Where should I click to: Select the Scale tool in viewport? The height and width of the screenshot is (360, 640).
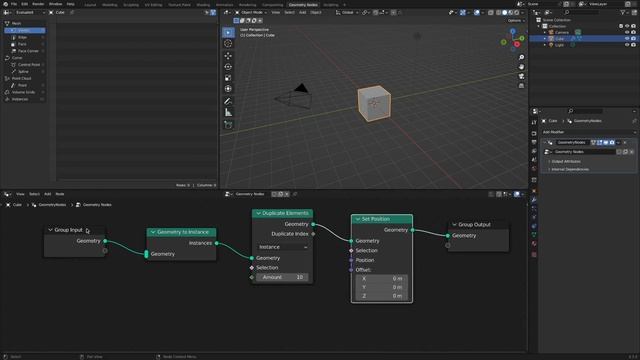click(228, 78)
